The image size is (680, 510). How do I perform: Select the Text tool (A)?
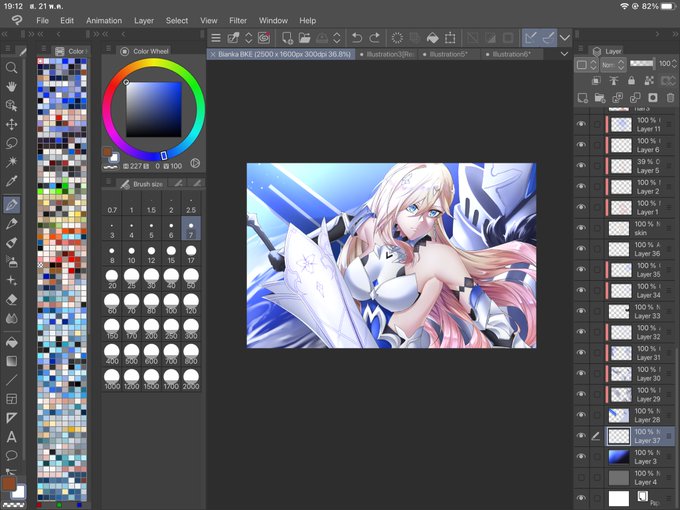click(x=11, y=437)
